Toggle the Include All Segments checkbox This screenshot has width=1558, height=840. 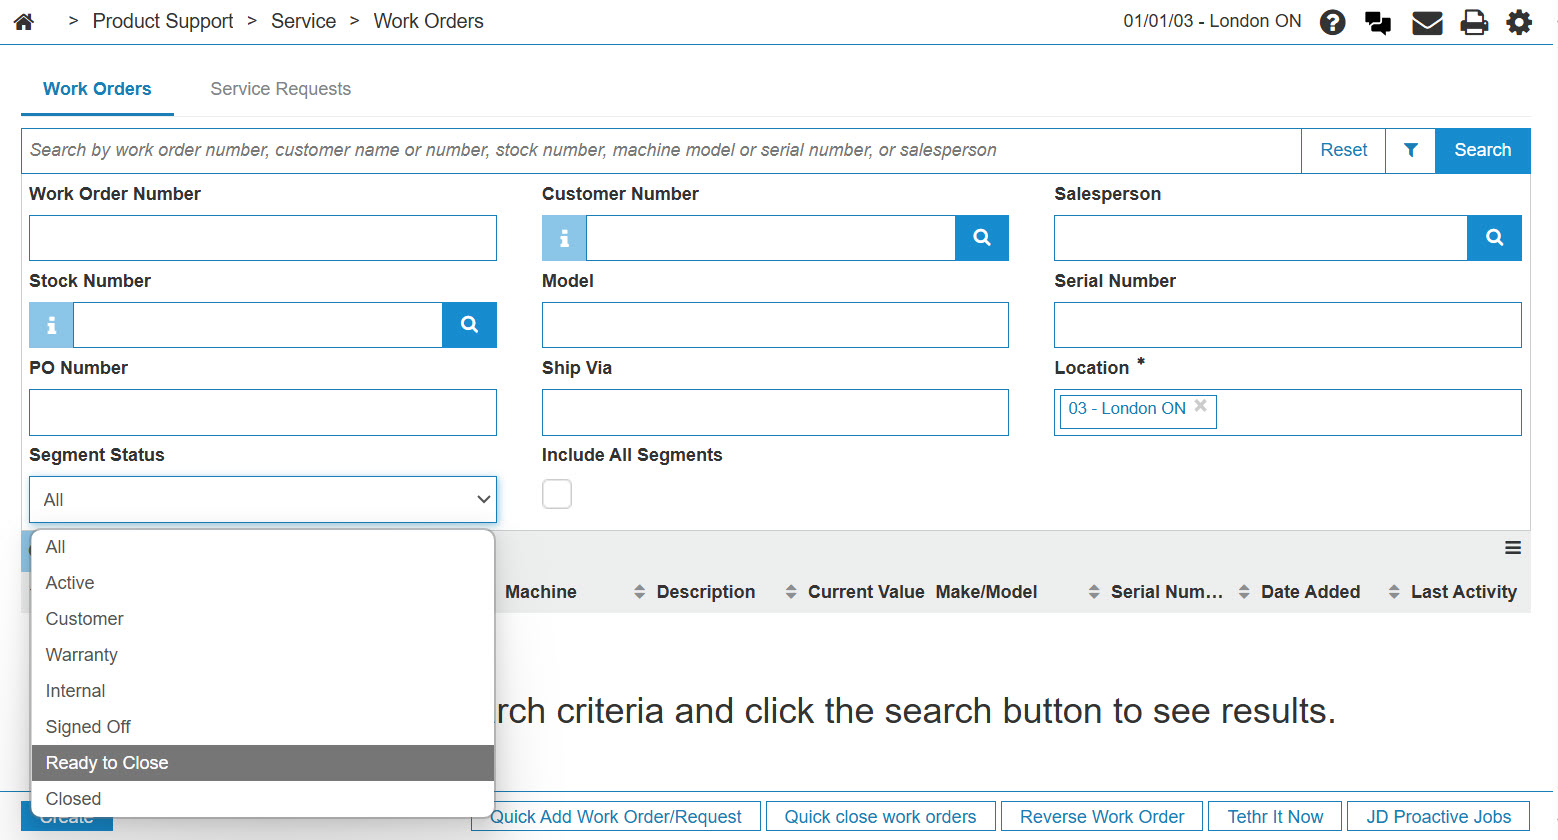[557, 494]
